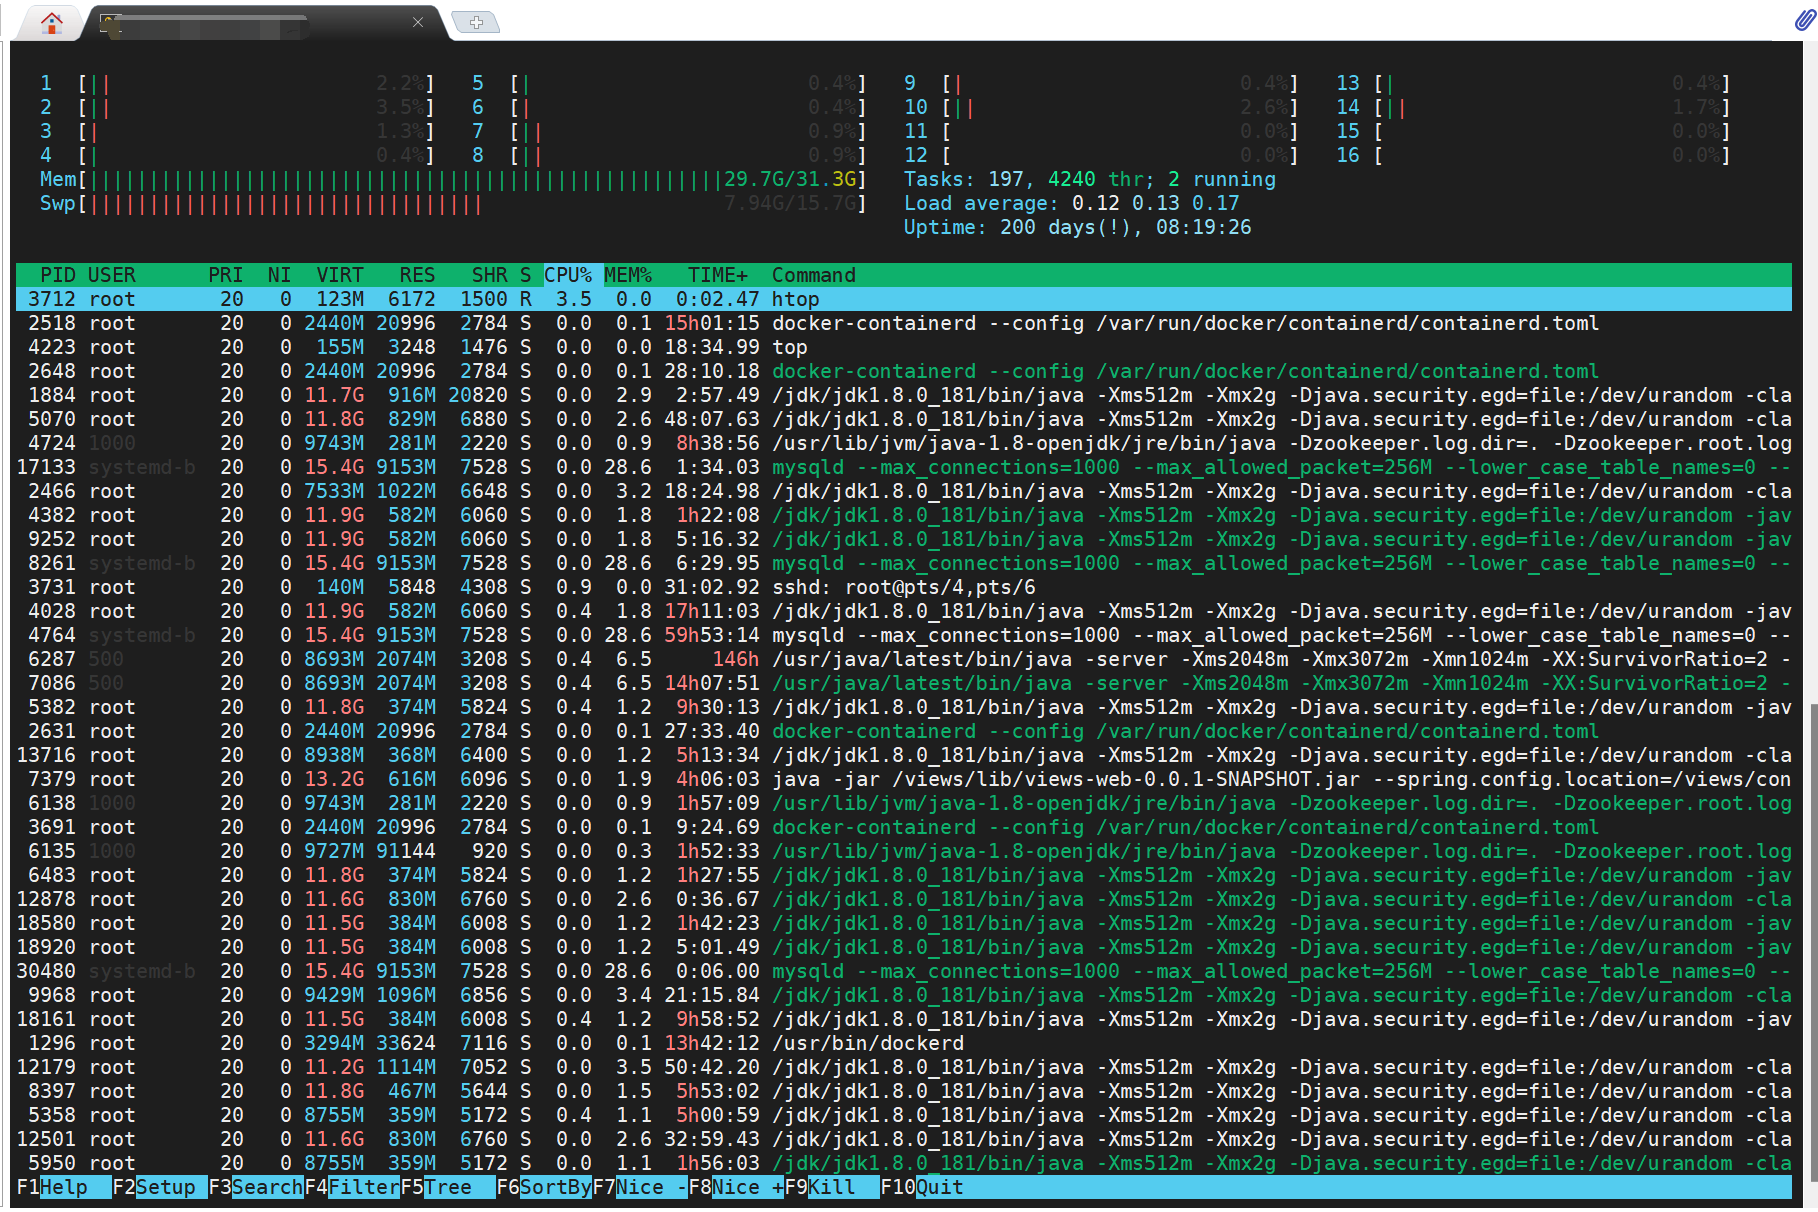Screen dimensions: 1818x1212
Task: Click the Mem usage meter bar
Action: 453,179
